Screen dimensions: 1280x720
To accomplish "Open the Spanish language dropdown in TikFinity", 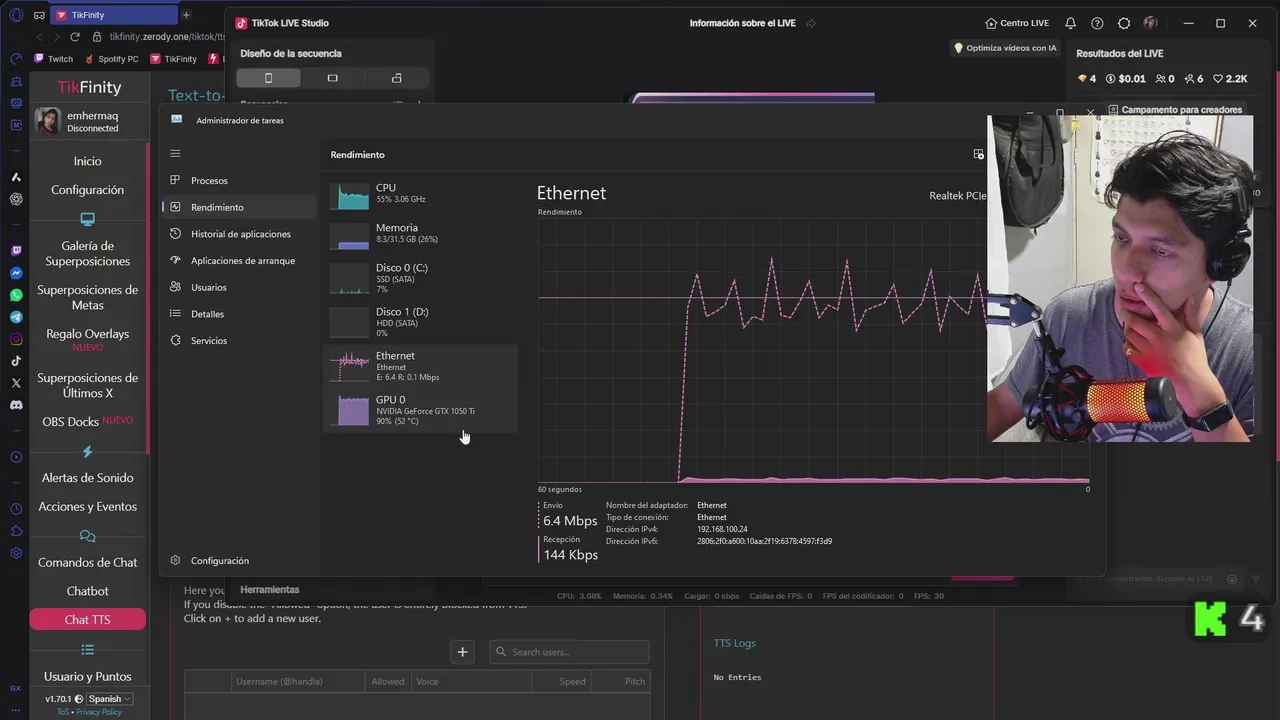I will (x=109, y=699).
